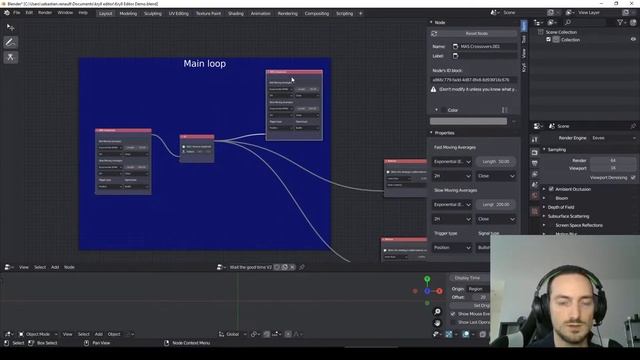Open the View Layer properties tab icon
Screen dimensions: 640x360
tap(535, 174)
